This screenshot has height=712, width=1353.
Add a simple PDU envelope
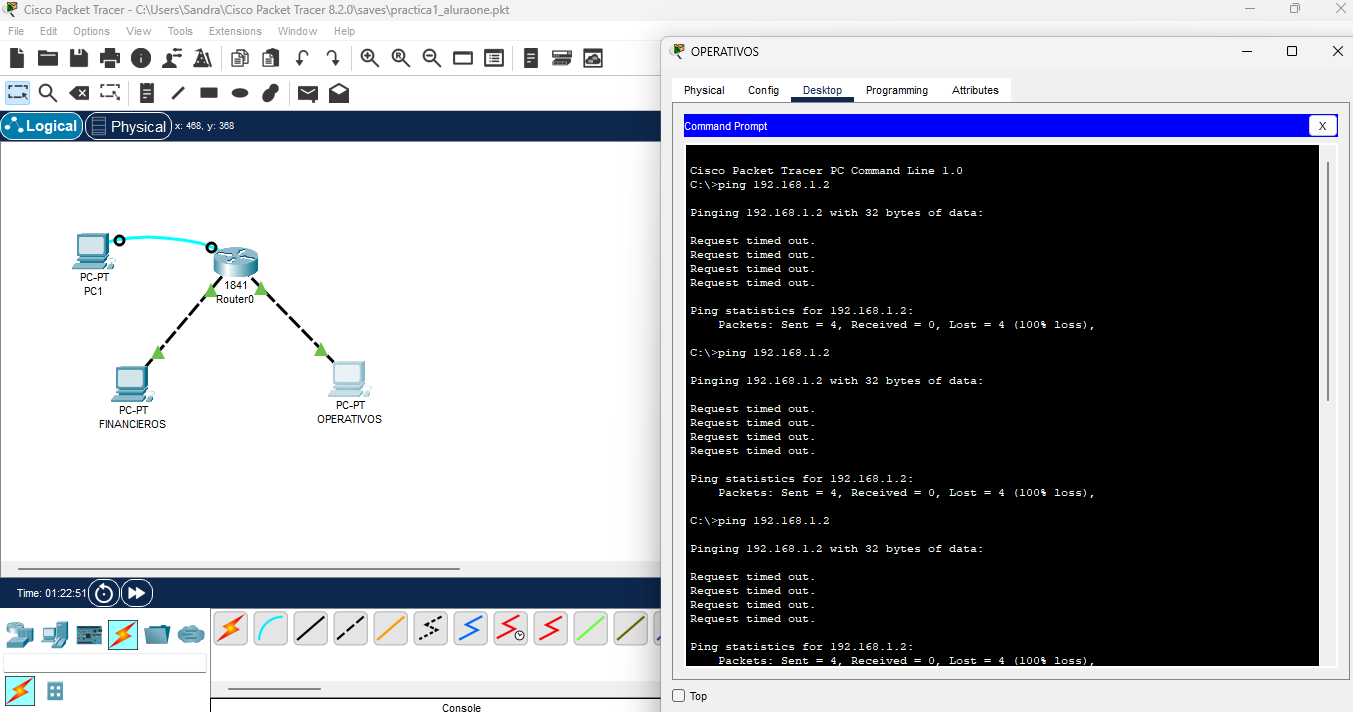(308, 93)
